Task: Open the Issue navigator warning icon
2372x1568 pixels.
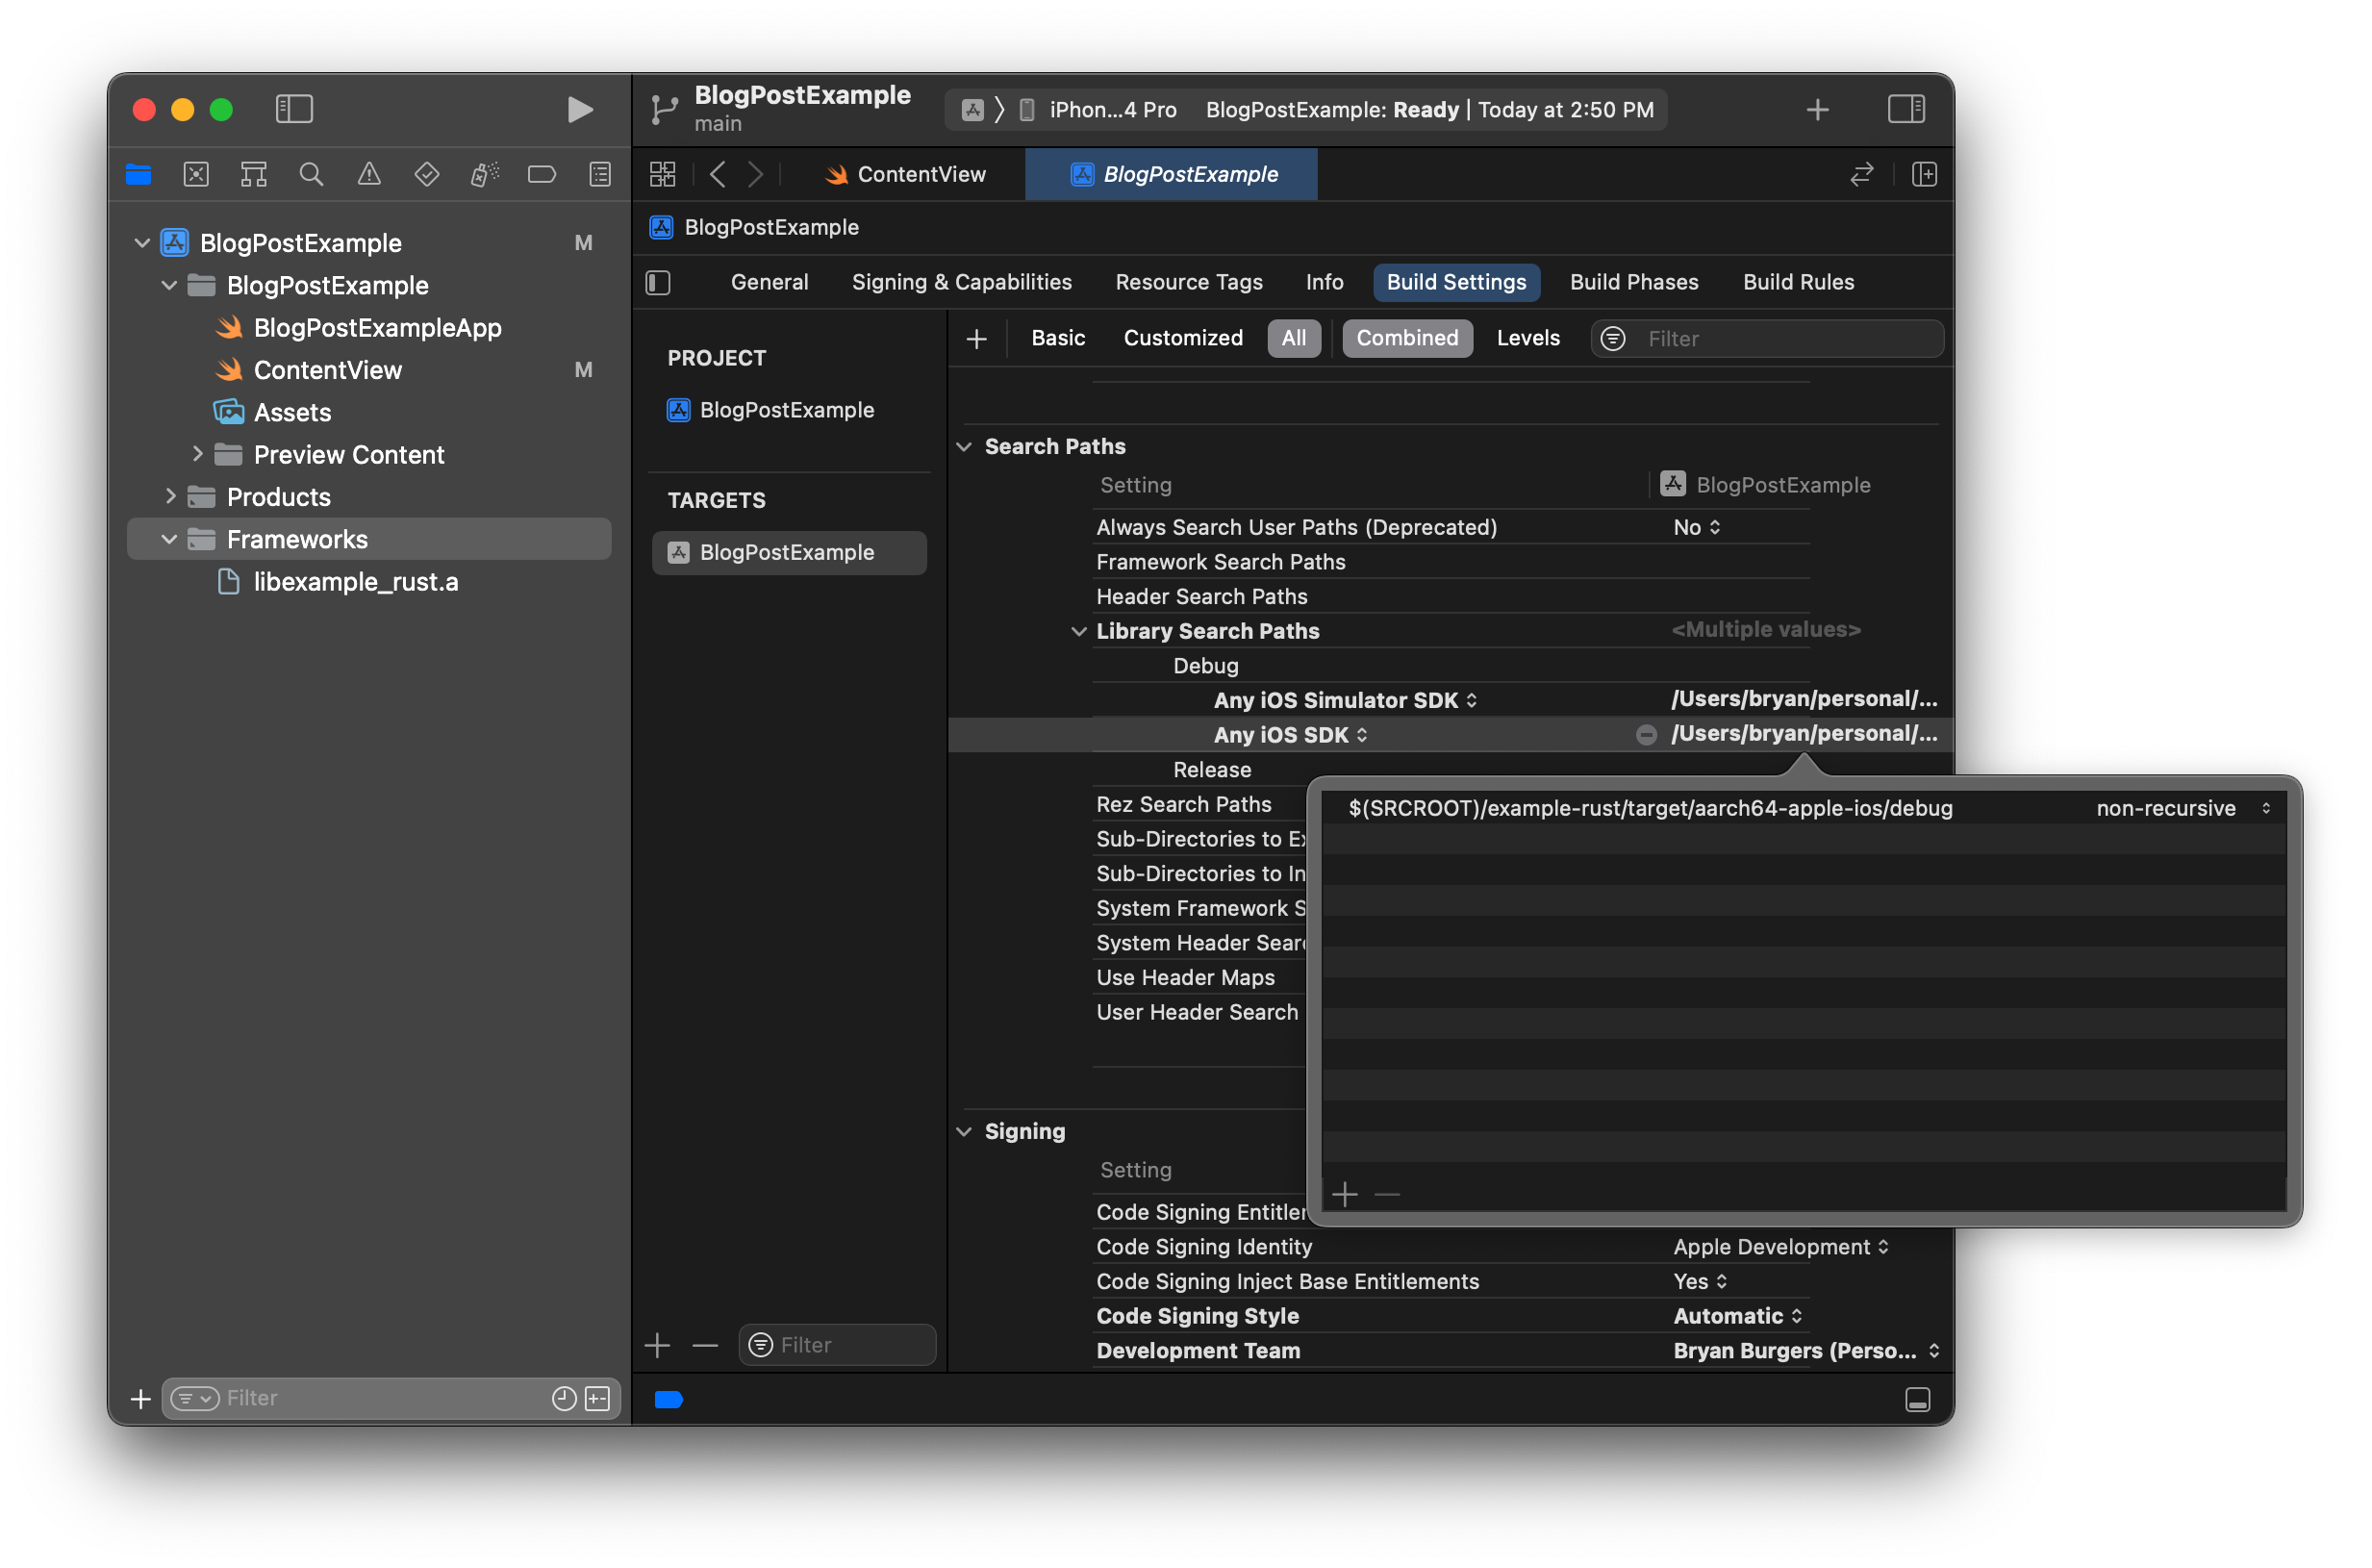Action: pos(369,175)
